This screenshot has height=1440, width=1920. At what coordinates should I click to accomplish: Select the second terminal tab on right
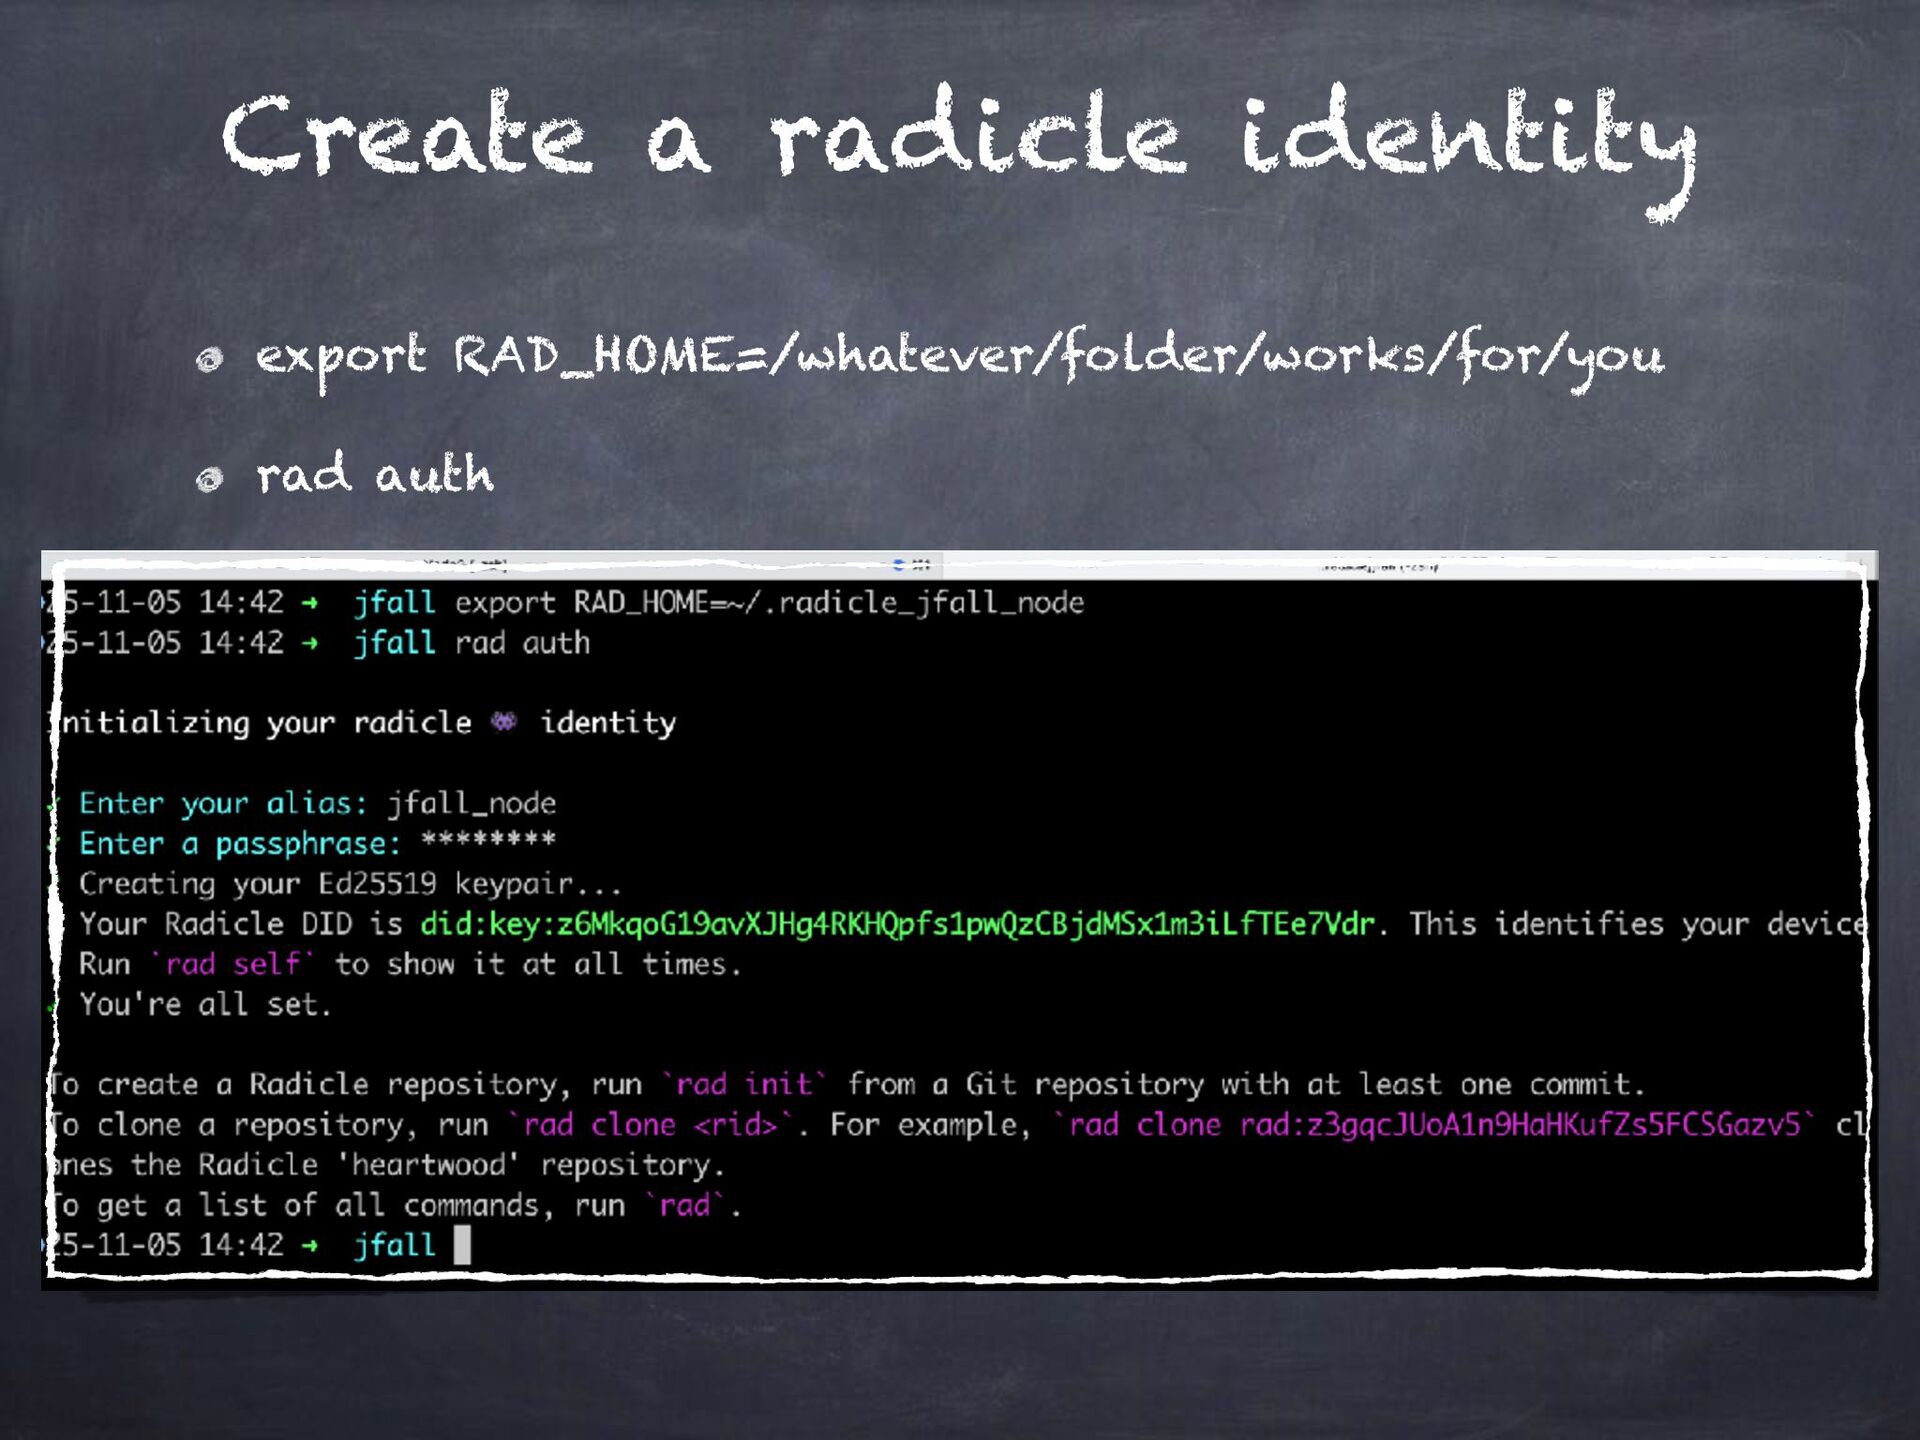pos(1380,567)
